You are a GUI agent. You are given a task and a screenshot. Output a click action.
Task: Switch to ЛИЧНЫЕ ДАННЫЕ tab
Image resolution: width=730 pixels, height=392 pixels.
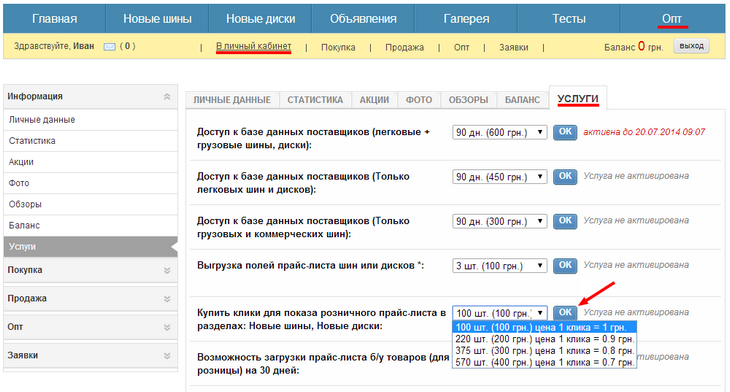[x=232, y=100]
